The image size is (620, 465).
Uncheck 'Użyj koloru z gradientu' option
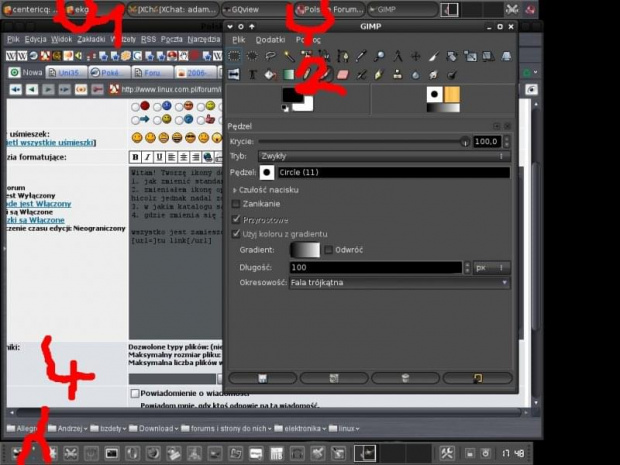236,234
